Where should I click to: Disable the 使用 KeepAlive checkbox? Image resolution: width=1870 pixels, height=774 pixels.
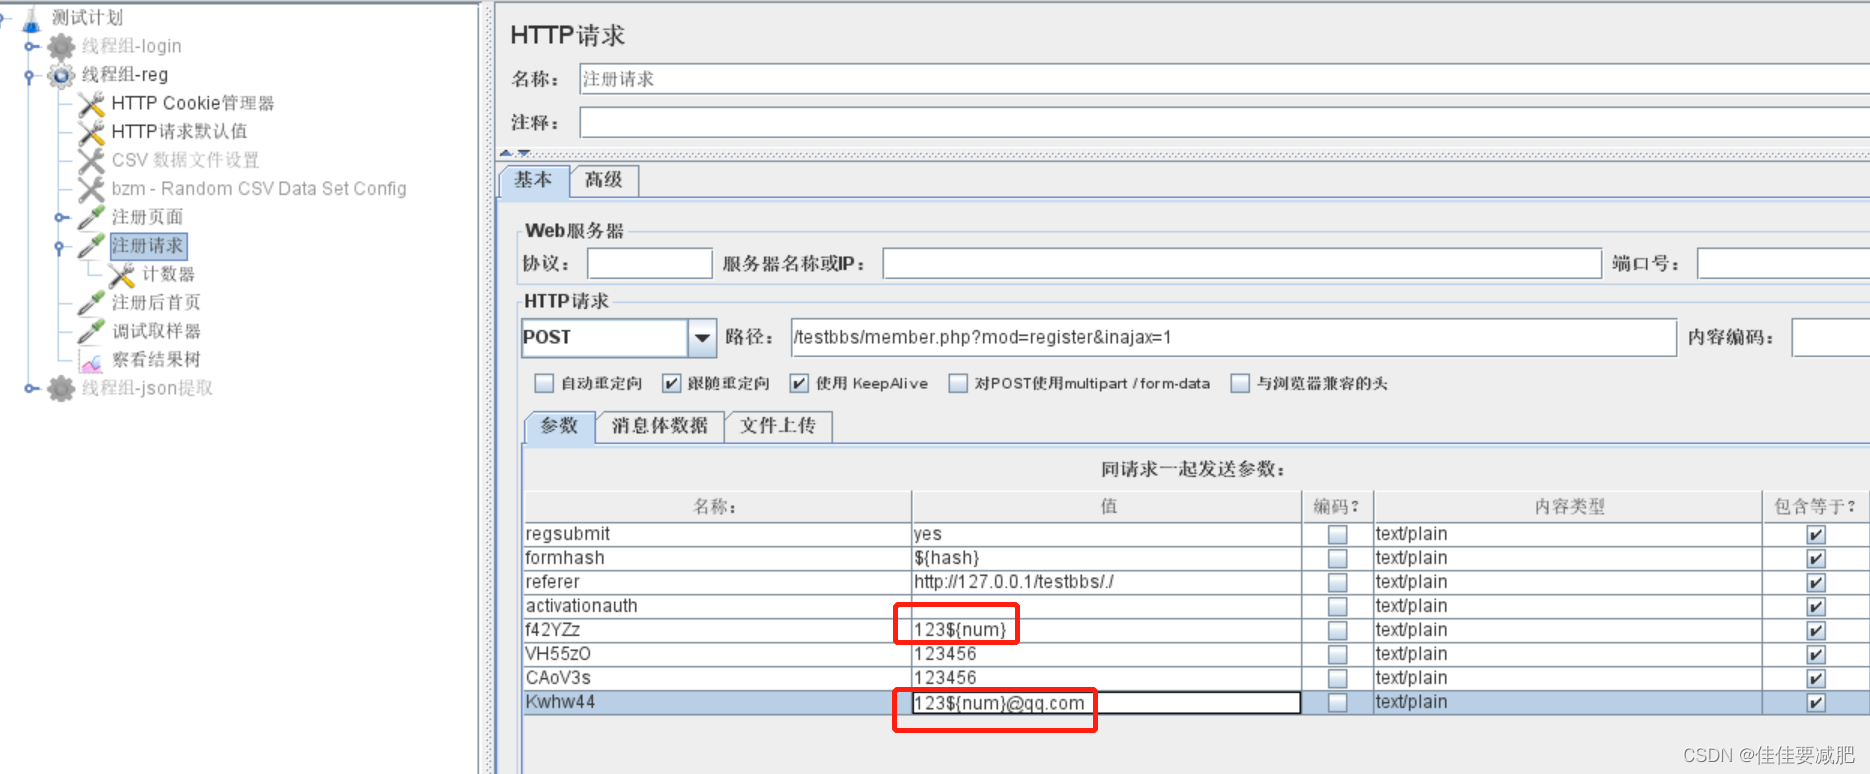798,383
